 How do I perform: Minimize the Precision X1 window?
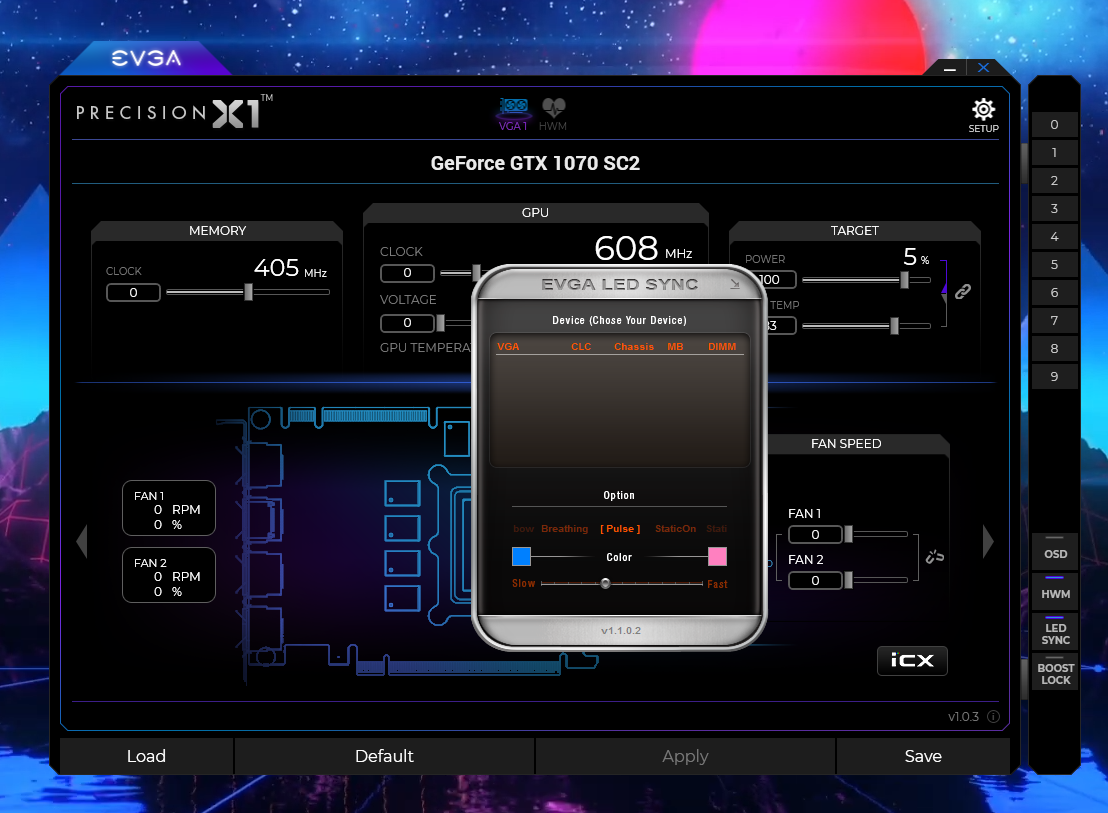point(950,69)
